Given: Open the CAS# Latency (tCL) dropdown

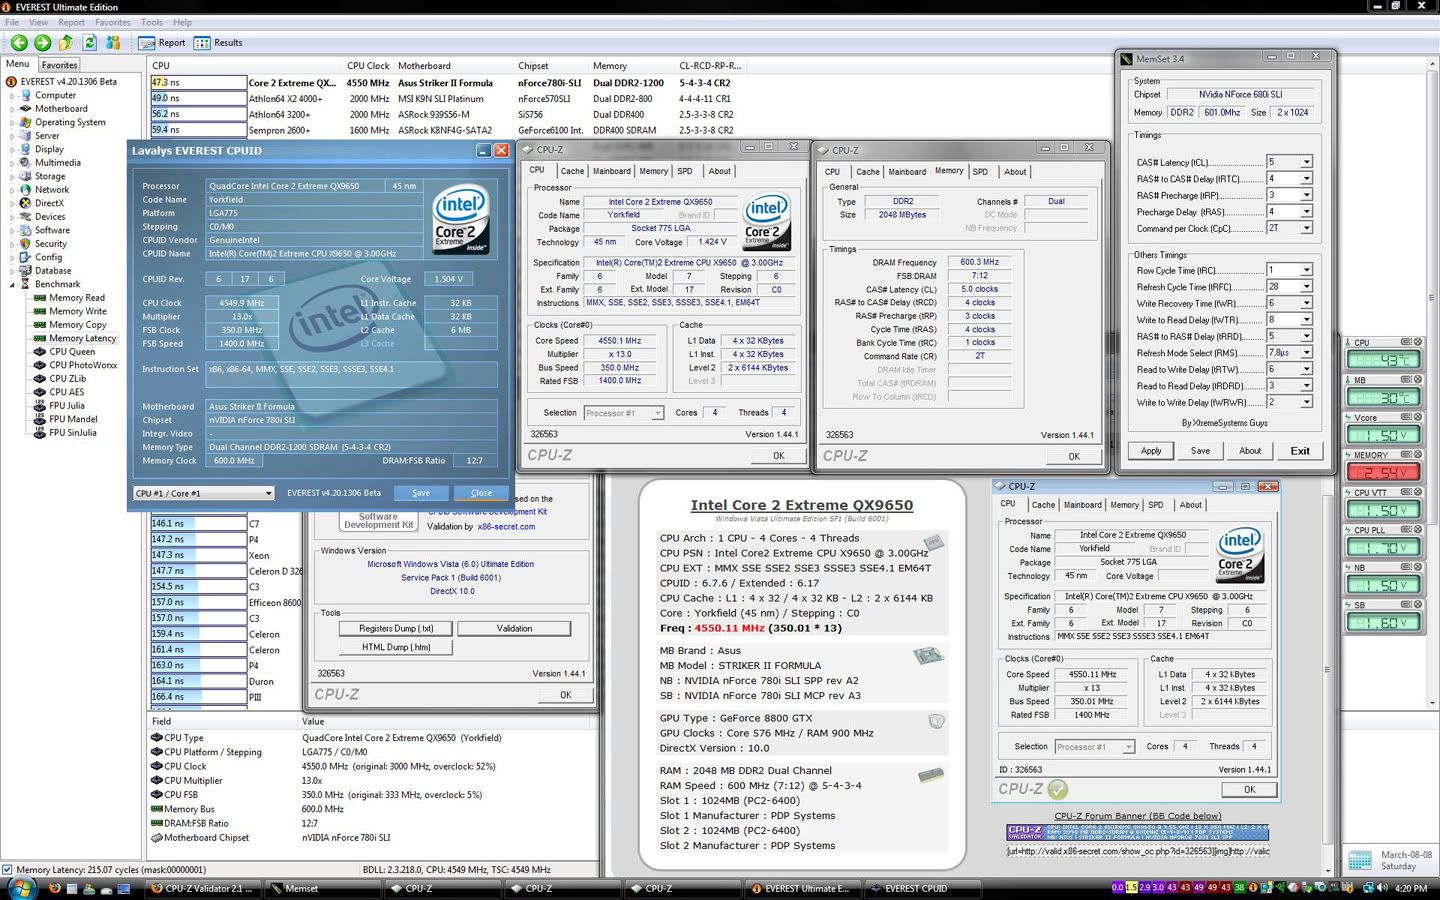Looking at the screenshot, I should tap(1306, 162).
